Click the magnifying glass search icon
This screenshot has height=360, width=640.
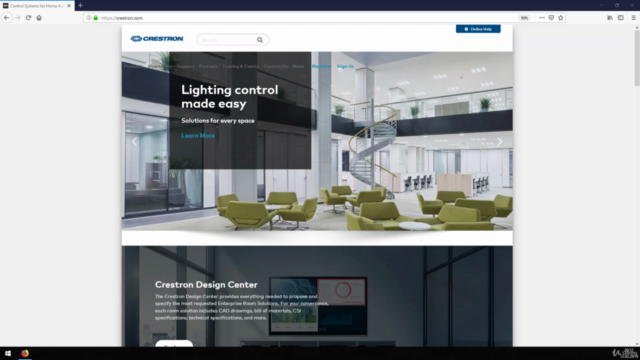coord(260,40)
